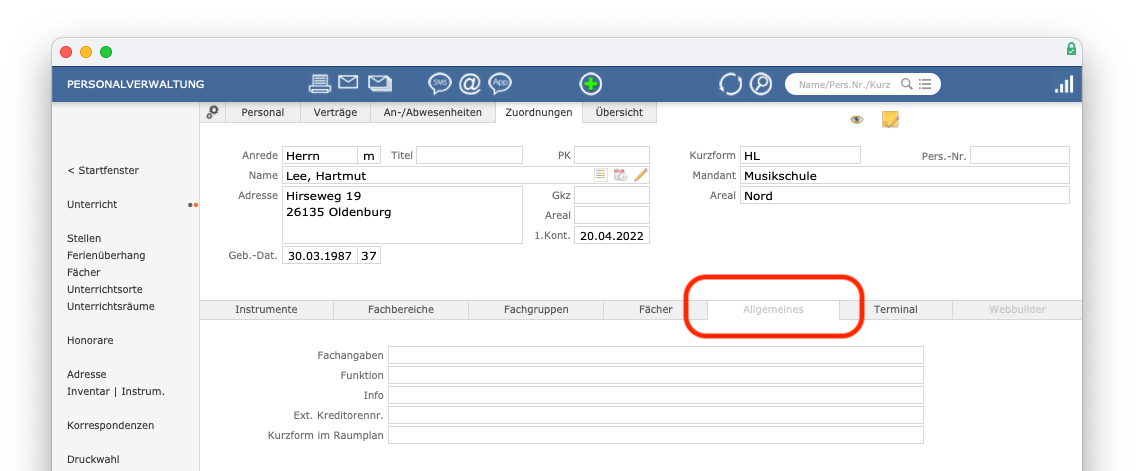Screen dimensions: 1138x471
Task: Open the list icon in search field
Action: click(925, 84)
